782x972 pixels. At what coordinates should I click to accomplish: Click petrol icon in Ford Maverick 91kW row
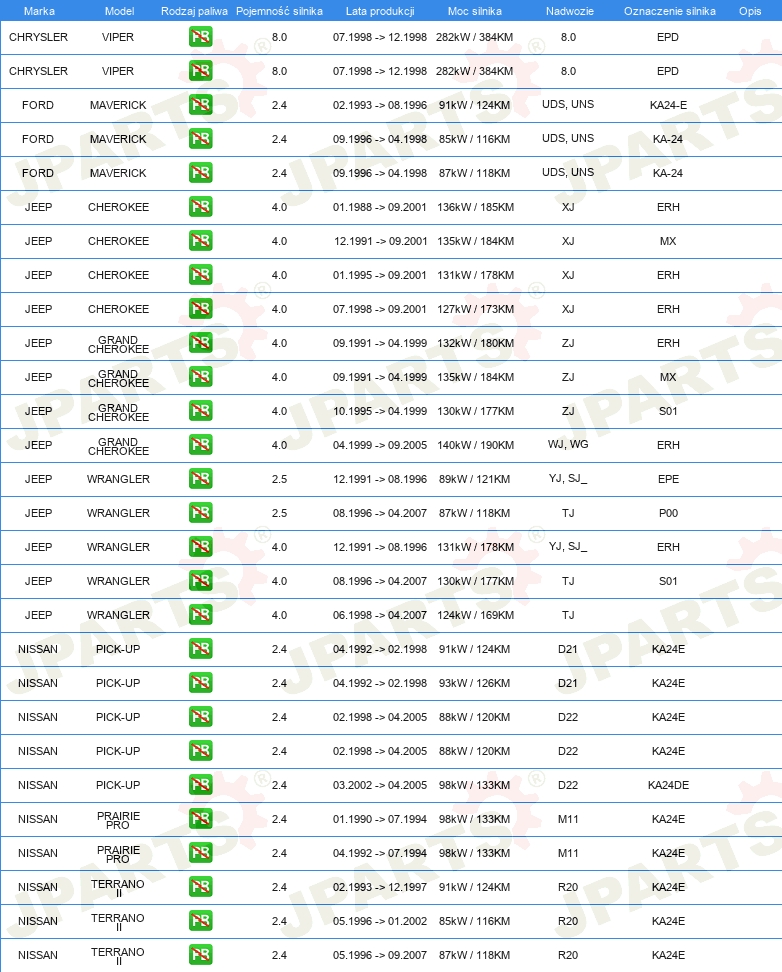(x=200, y=105)
